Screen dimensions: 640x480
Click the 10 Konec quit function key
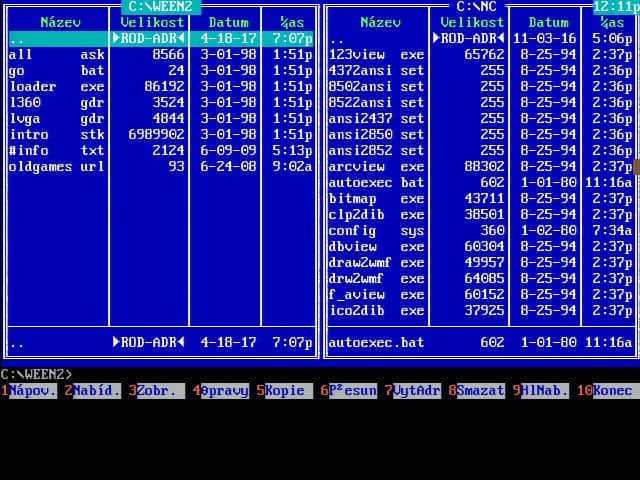tap(608, 391)
